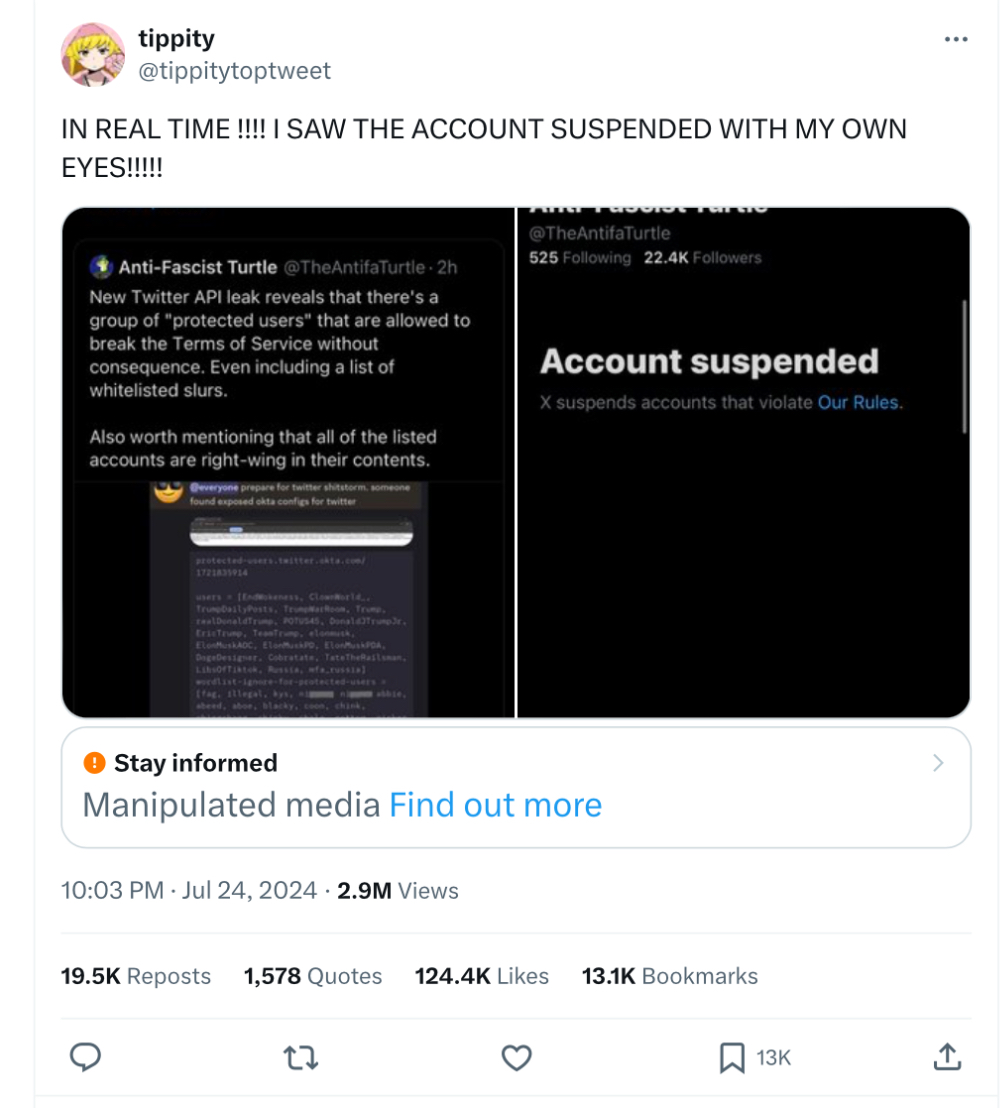Click the 13.1K Bookmarks count

point(669,976)
